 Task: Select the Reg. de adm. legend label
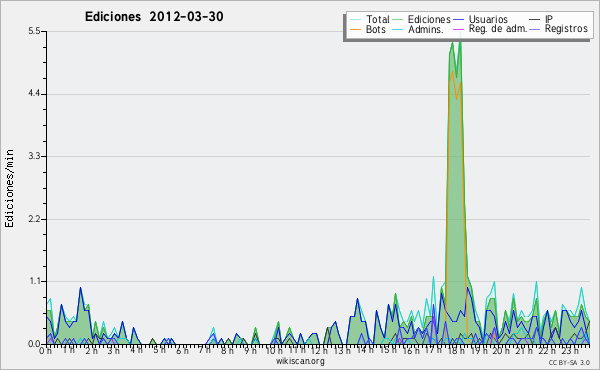[x=498, y=29]
